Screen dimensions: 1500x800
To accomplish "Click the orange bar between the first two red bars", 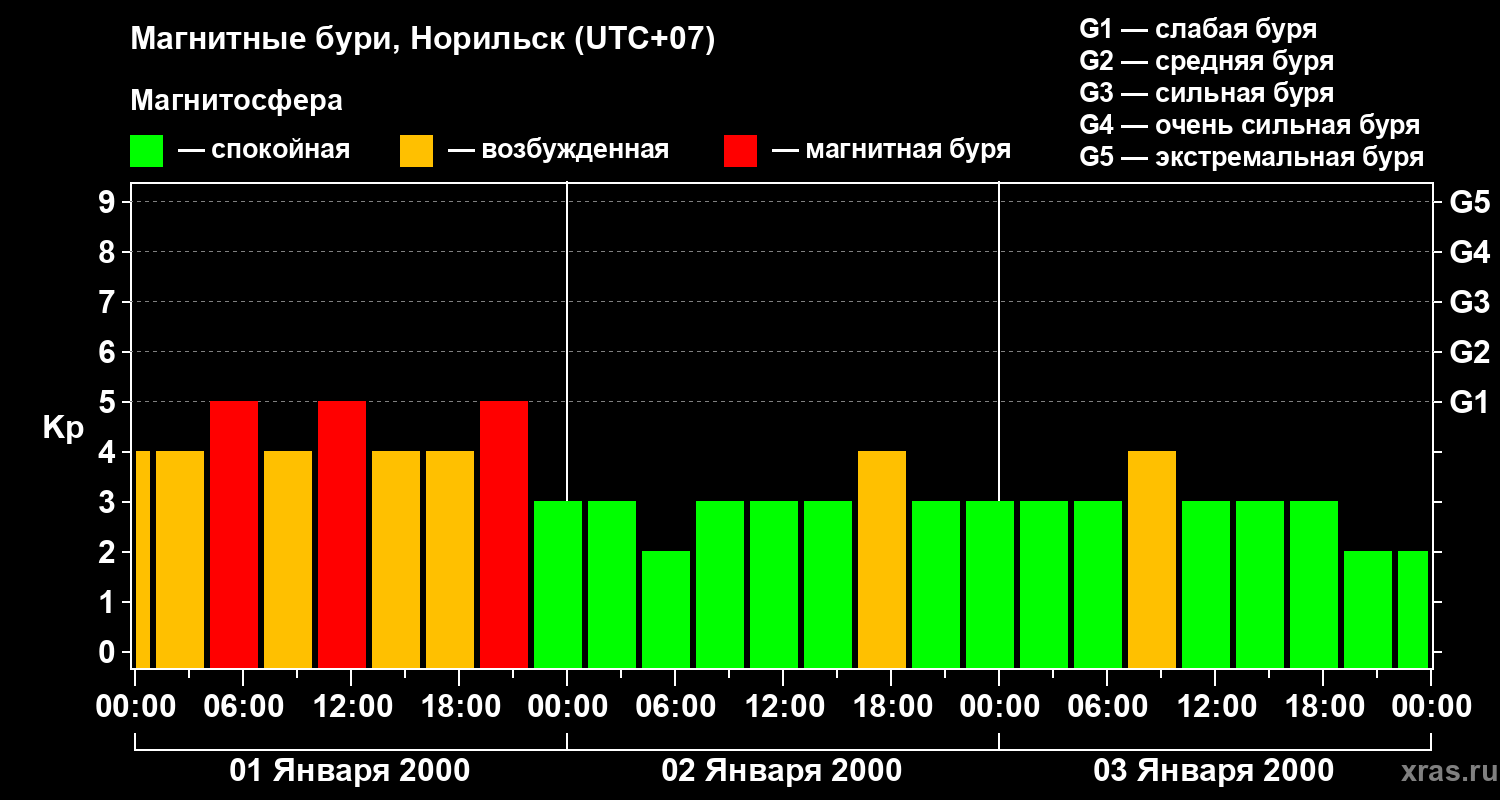I will (x=288, y=559).
